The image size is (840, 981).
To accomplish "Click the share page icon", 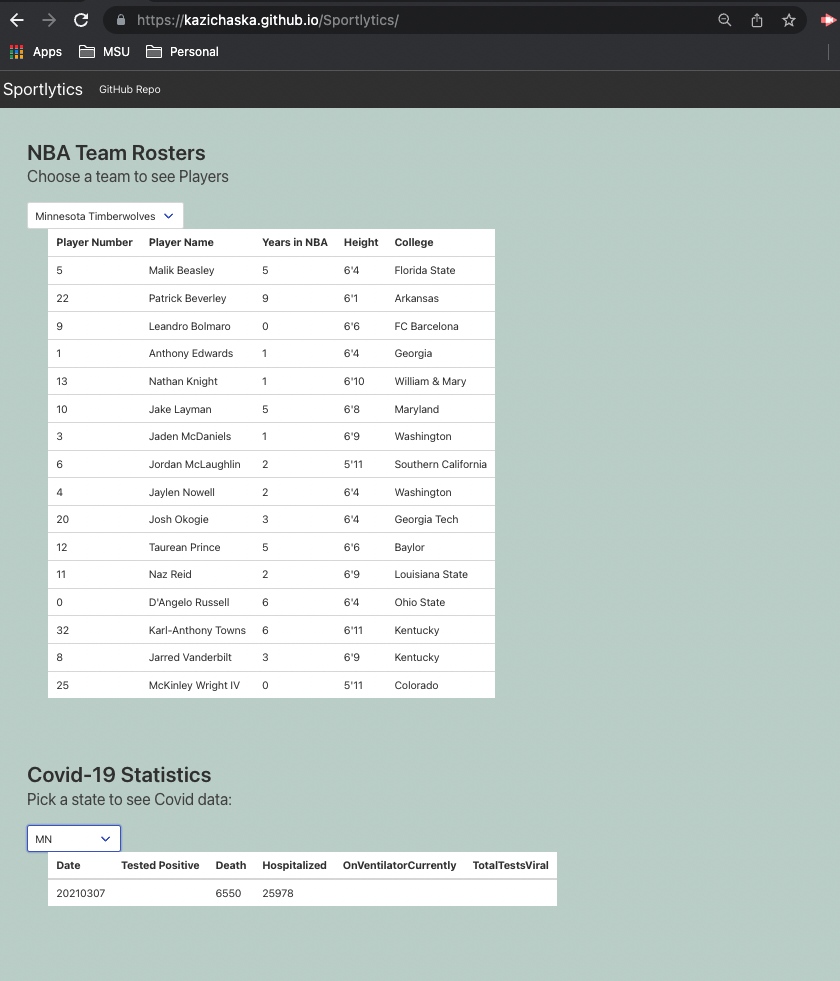I will [x=757, y=20].
